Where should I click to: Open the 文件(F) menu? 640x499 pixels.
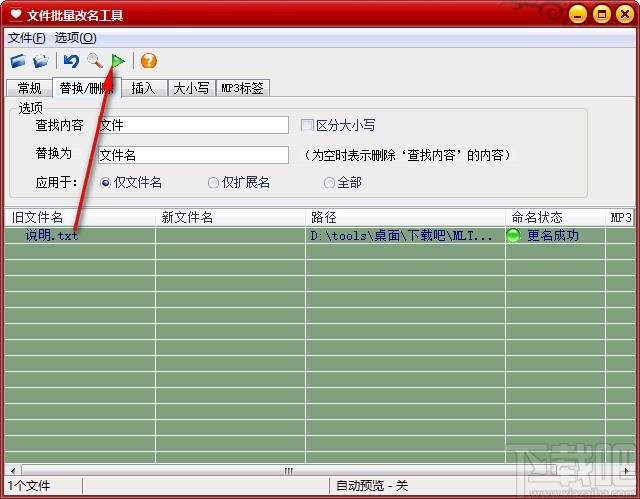pos(27,38)
